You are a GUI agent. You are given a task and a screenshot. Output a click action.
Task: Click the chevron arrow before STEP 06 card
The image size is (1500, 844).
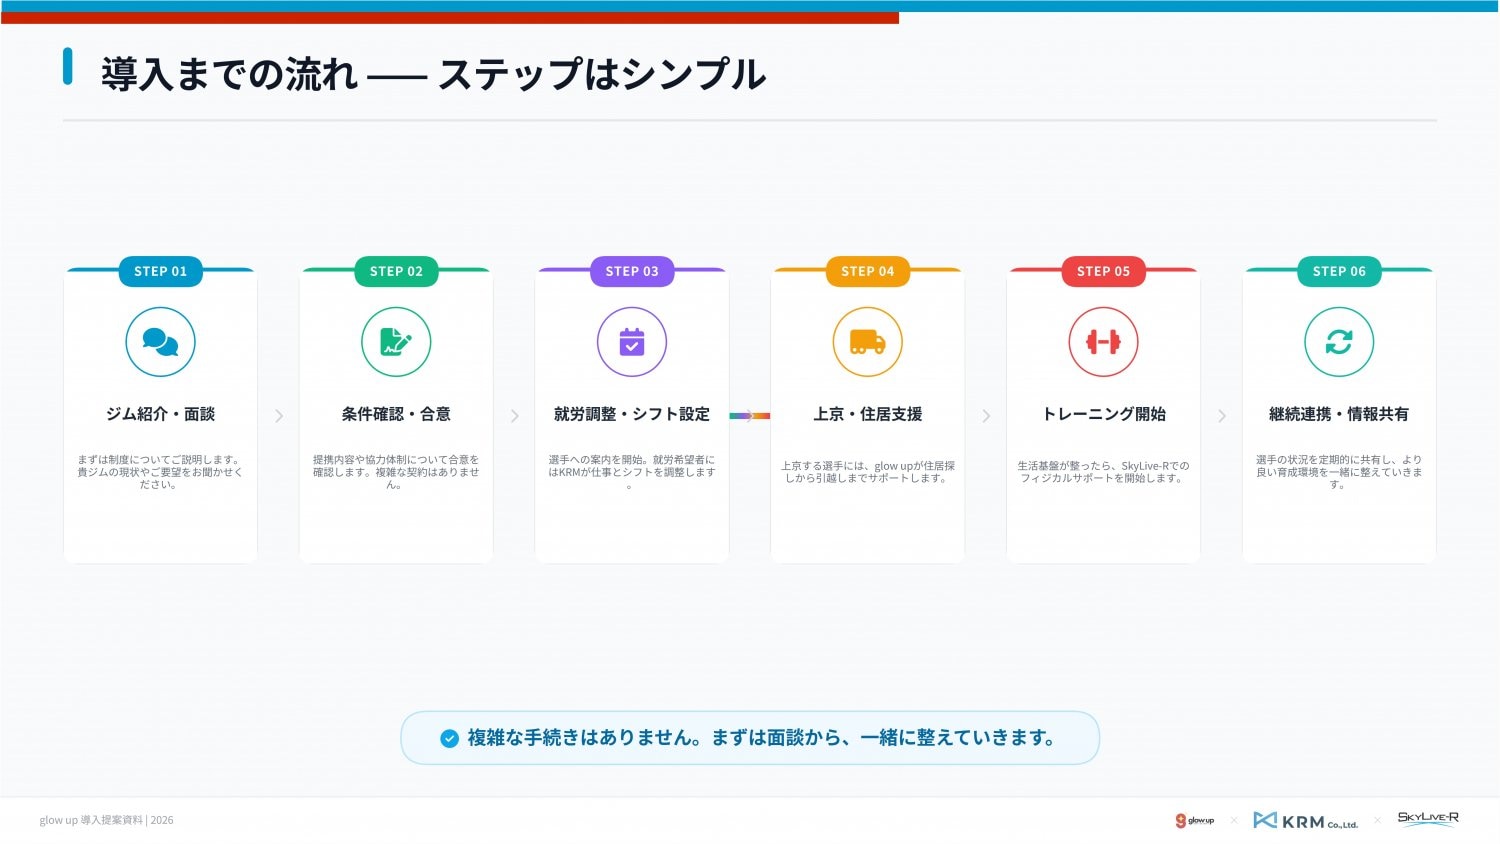point(1222,416)
